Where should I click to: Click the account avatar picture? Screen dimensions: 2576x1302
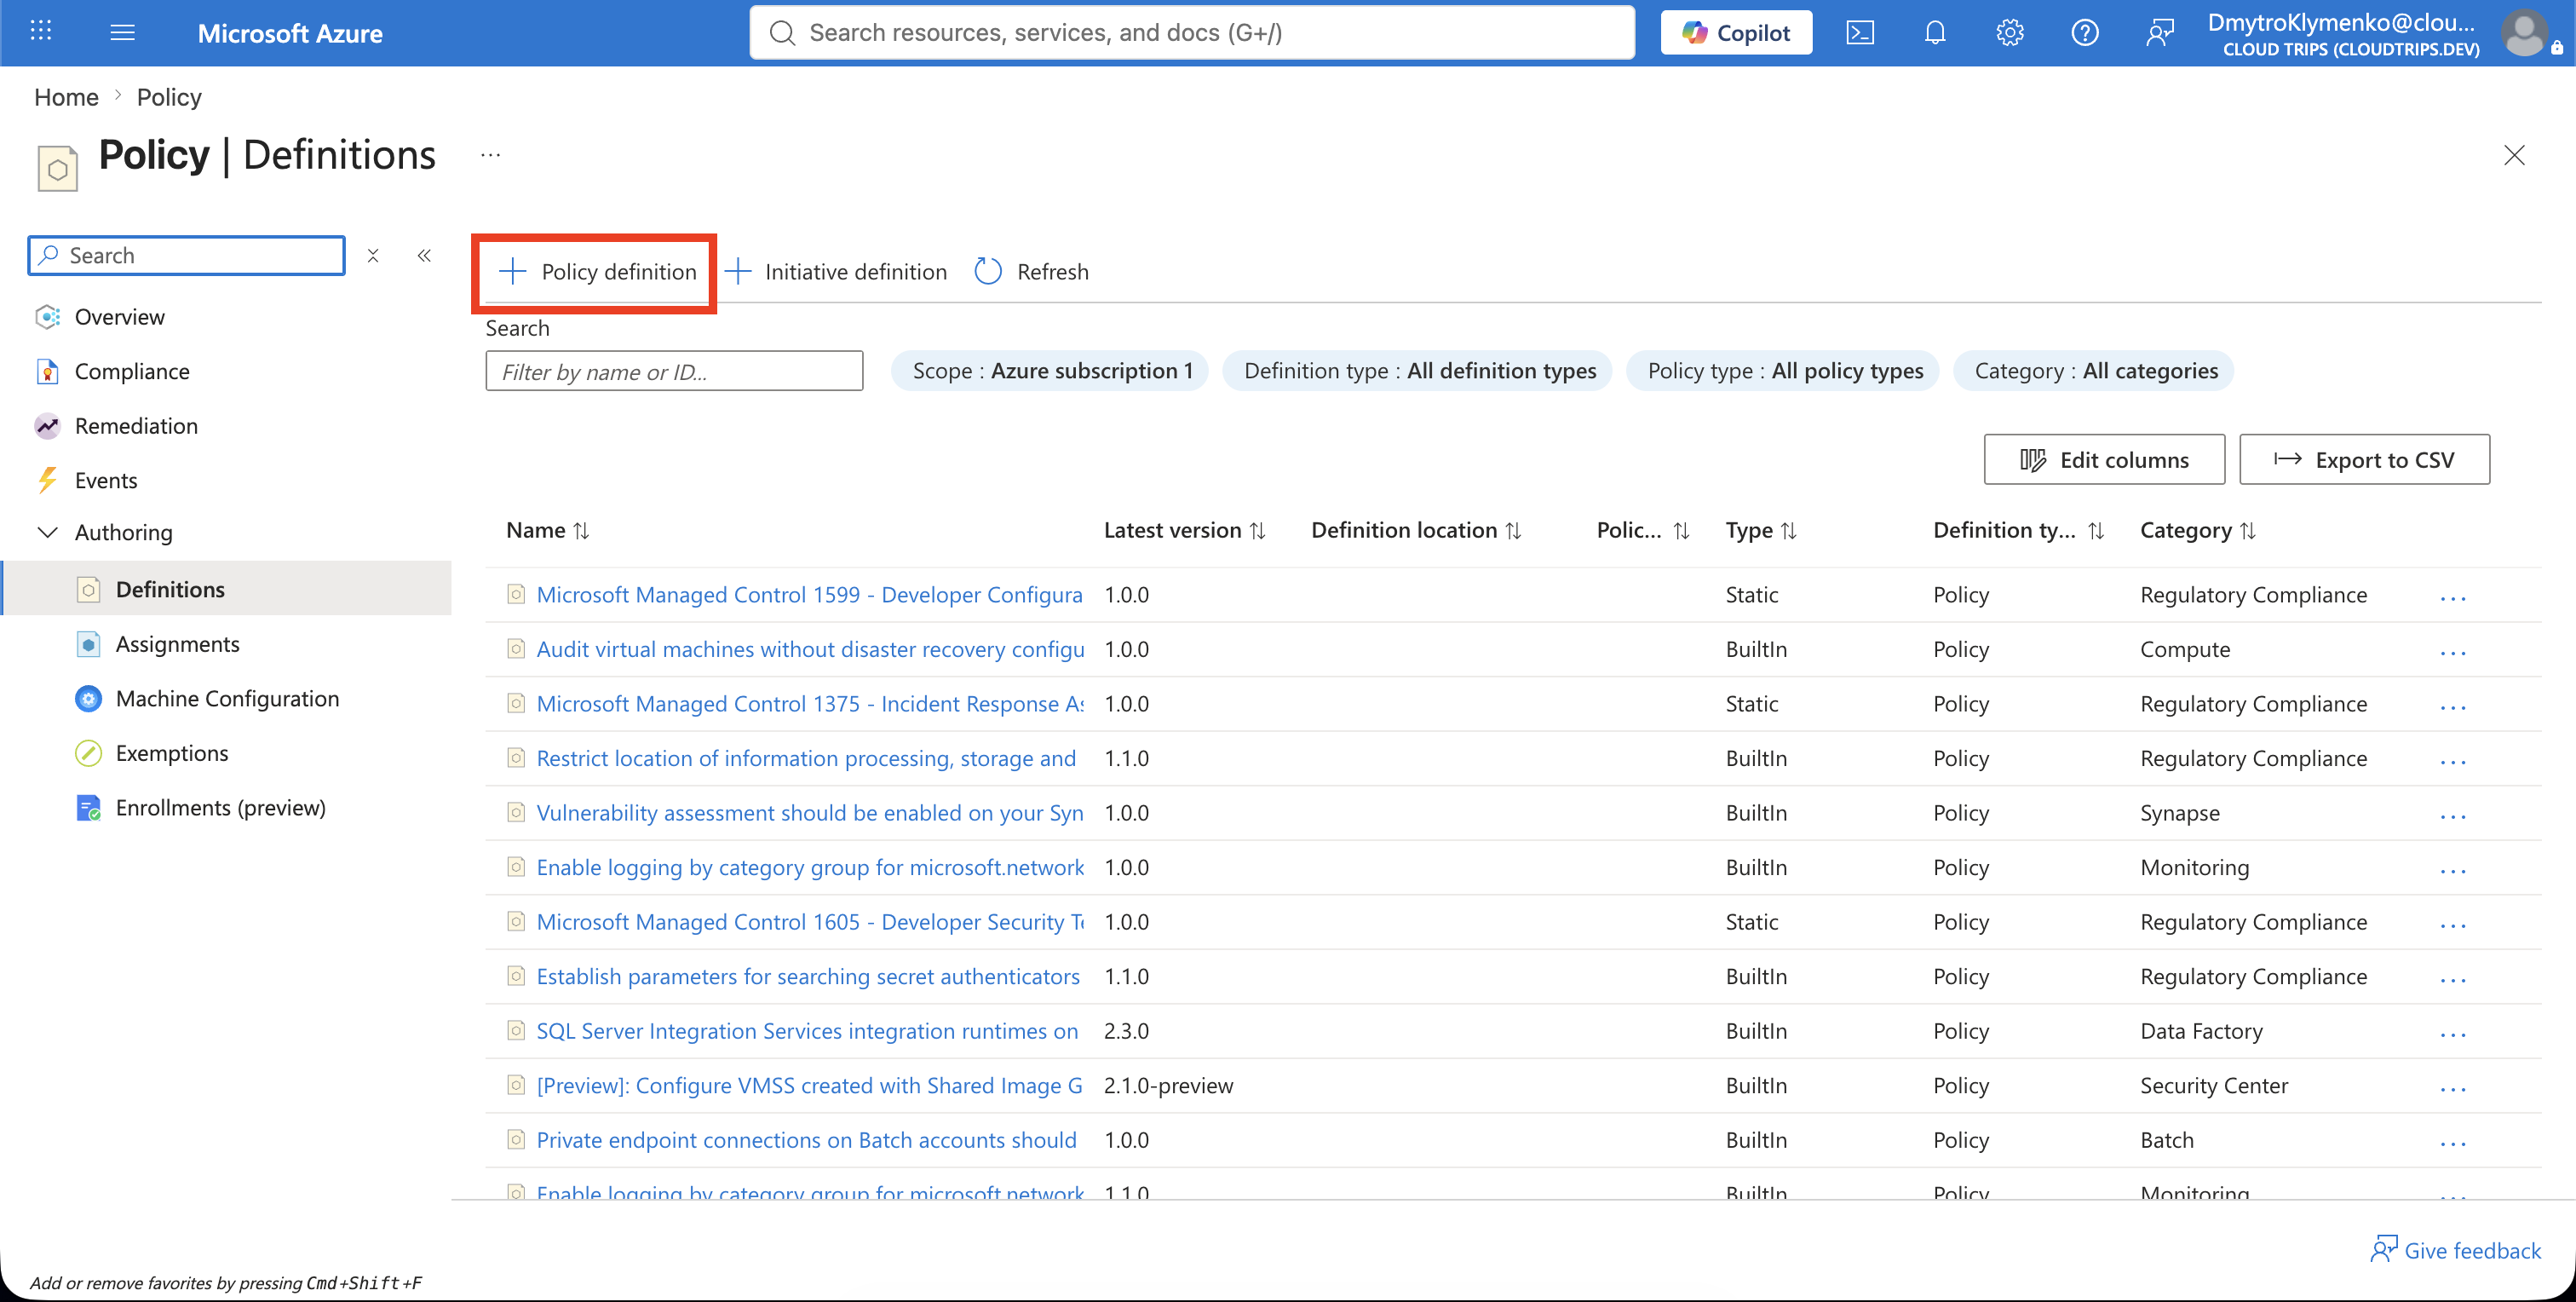[x=2524, y=33]
